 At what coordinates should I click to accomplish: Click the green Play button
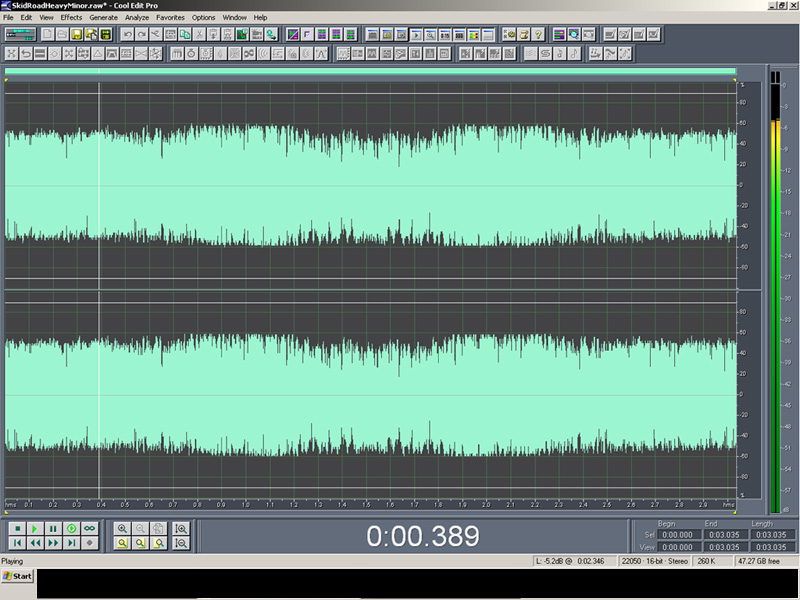click(35, 529)
